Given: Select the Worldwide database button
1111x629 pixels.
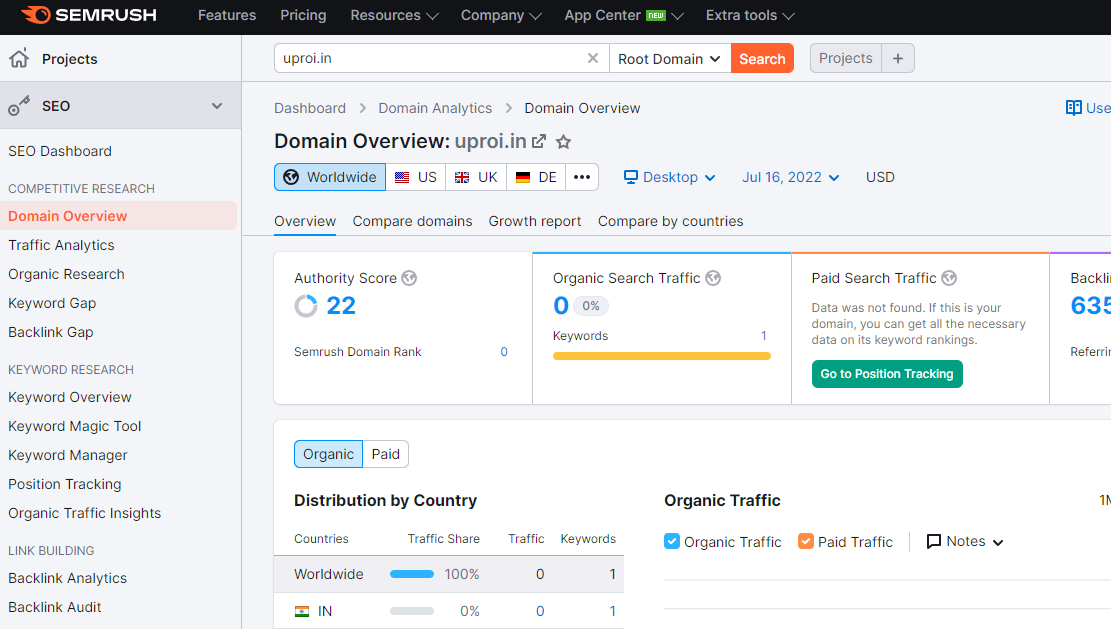Looking at the screenshot, I should click(330, 177).
